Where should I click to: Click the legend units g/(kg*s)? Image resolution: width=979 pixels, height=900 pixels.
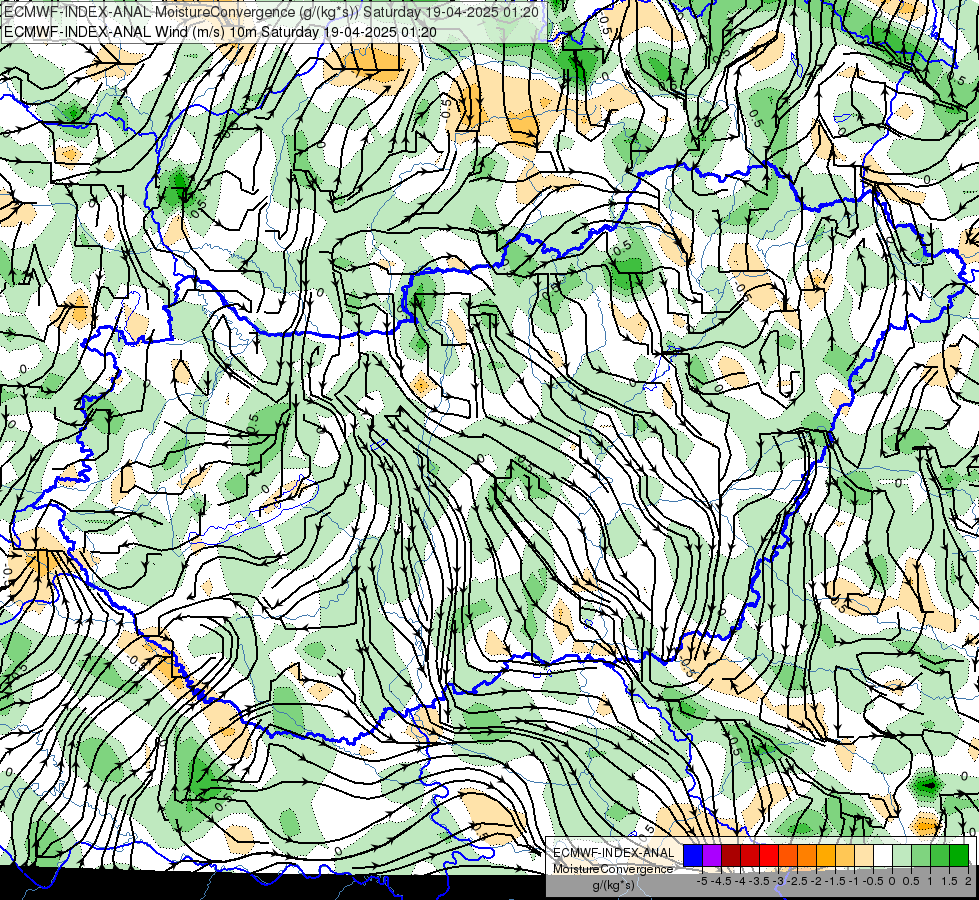coord(613,885)
